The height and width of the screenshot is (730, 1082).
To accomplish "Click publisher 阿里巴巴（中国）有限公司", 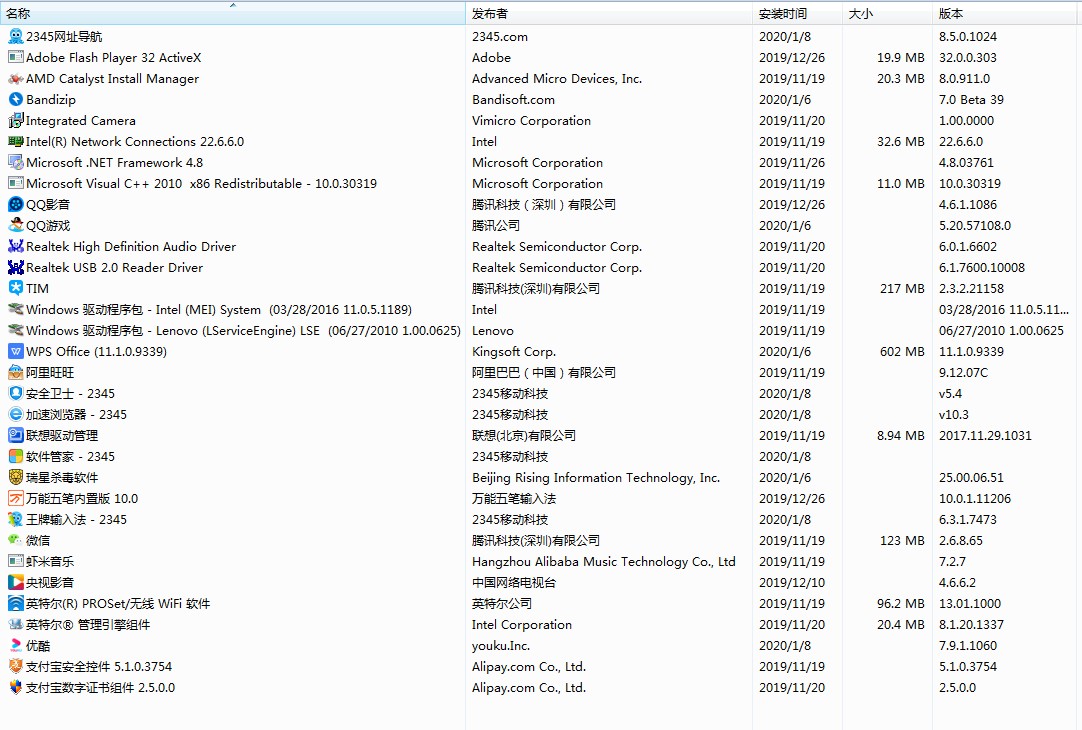I will 544,373.
